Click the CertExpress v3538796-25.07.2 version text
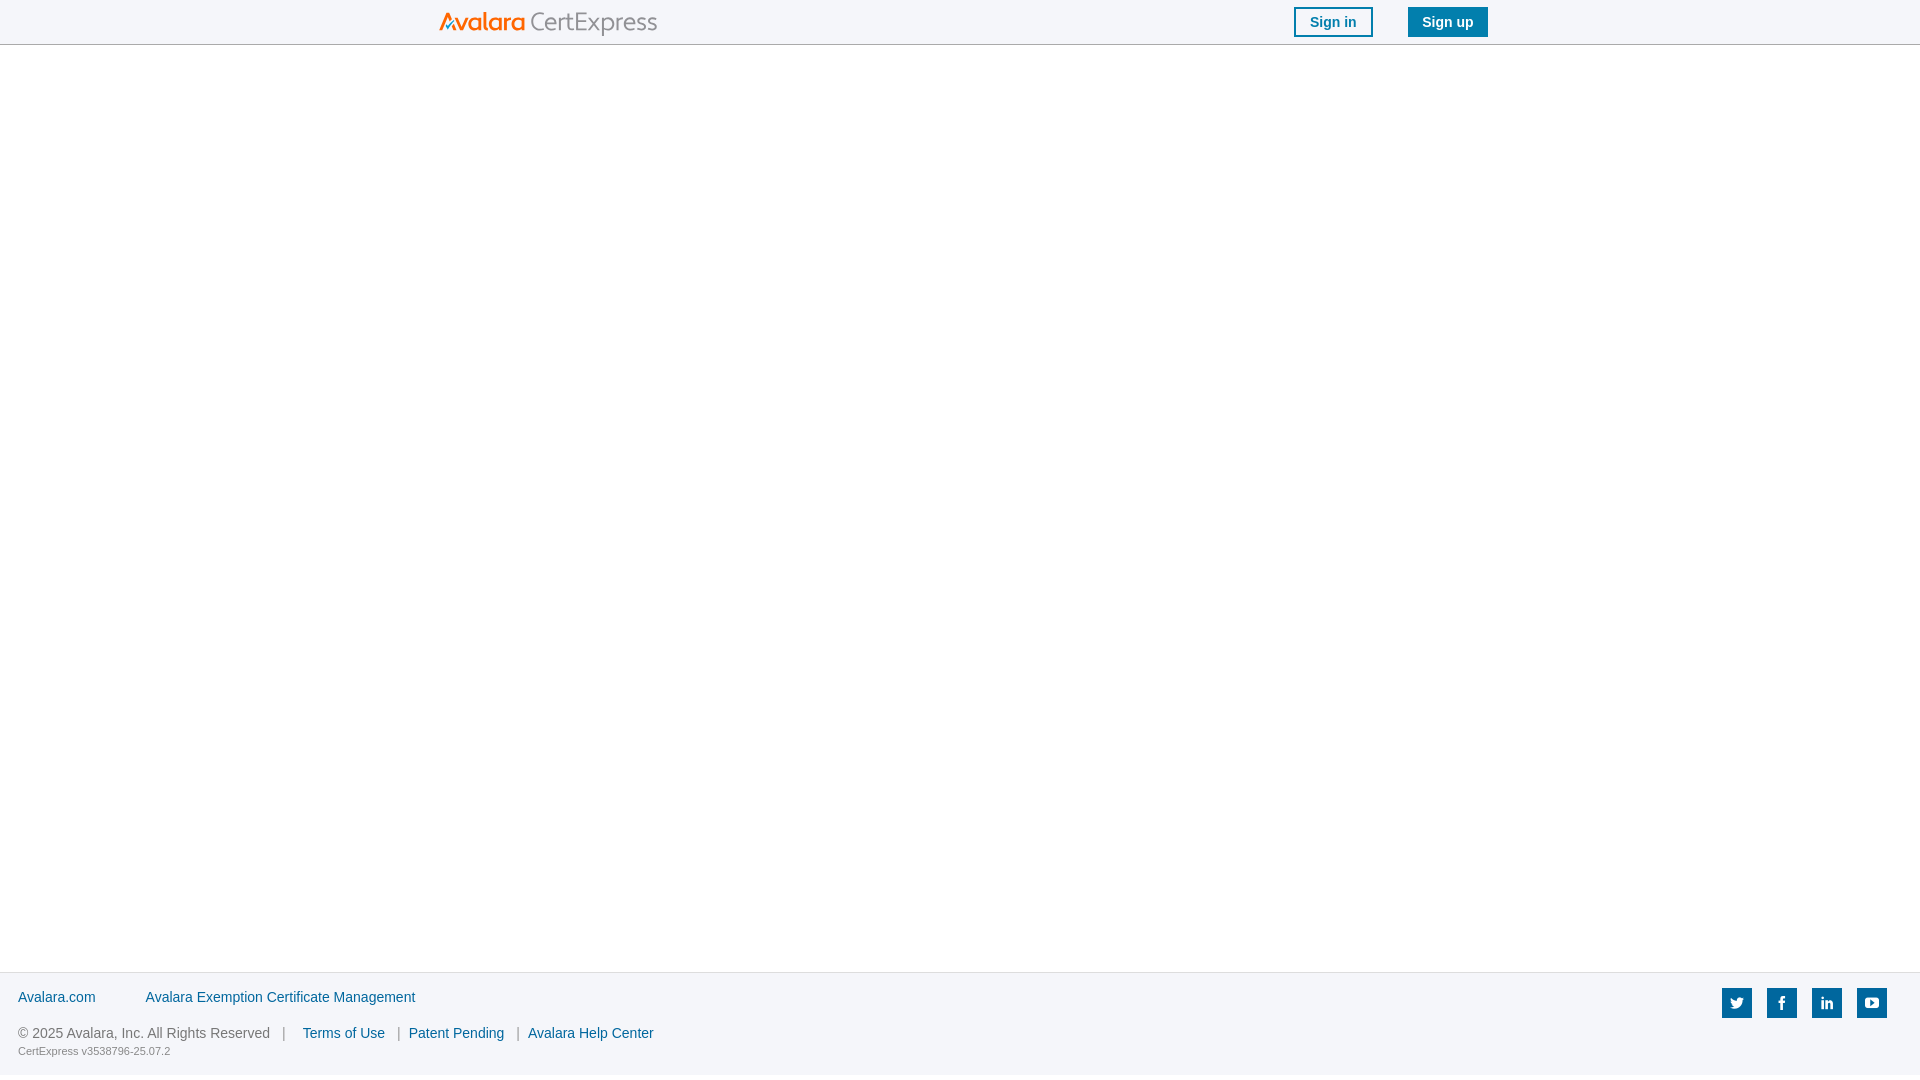 pyautogui.click(x=94, y=1051)
